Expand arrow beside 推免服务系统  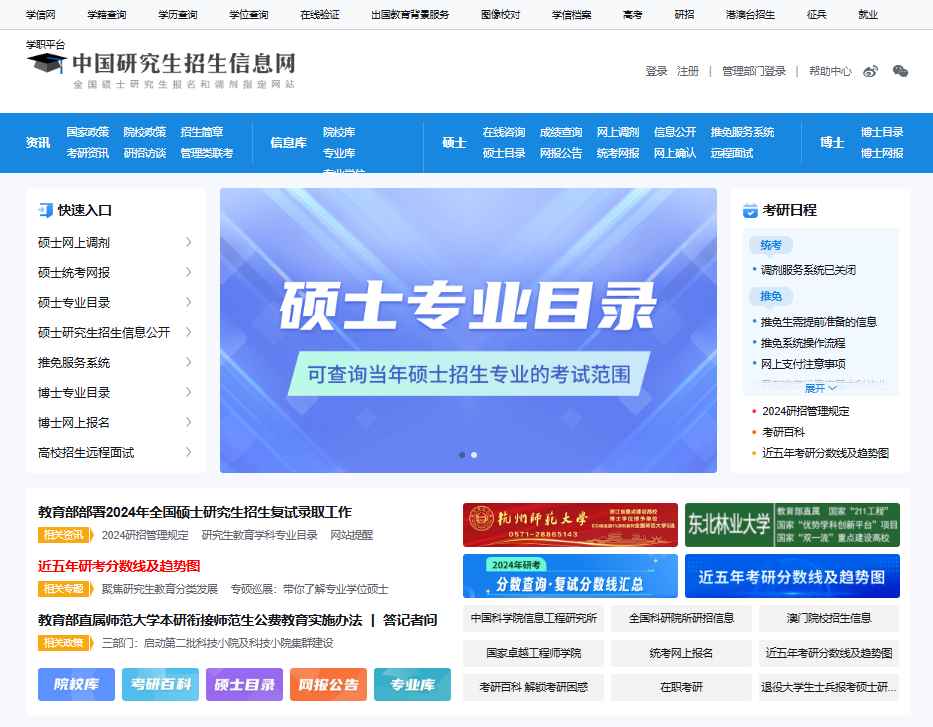click(189, 362)
